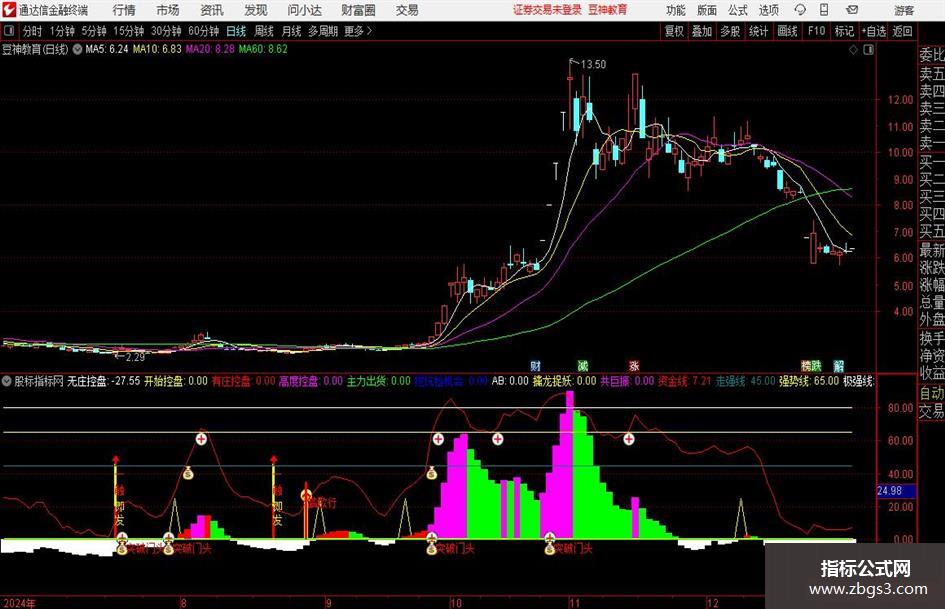
Task: Open the 问小达 menu
Action: click(304, 10)
